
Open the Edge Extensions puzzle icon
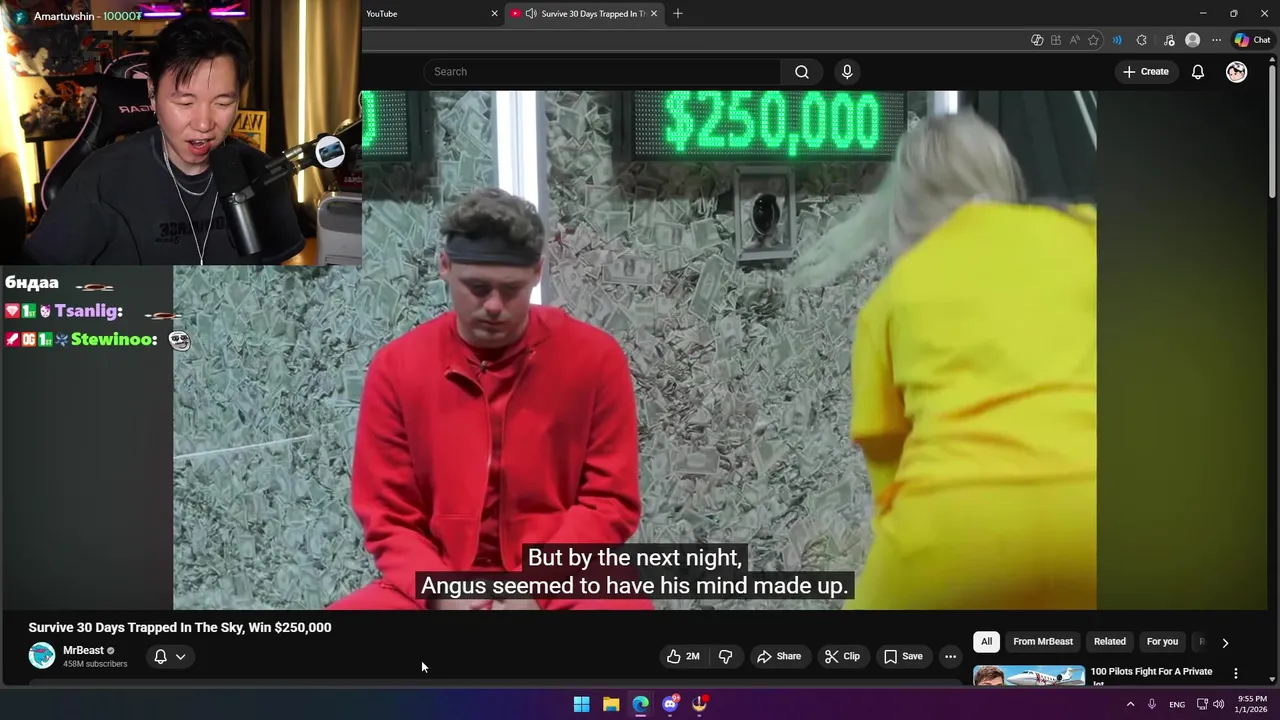1142,40
